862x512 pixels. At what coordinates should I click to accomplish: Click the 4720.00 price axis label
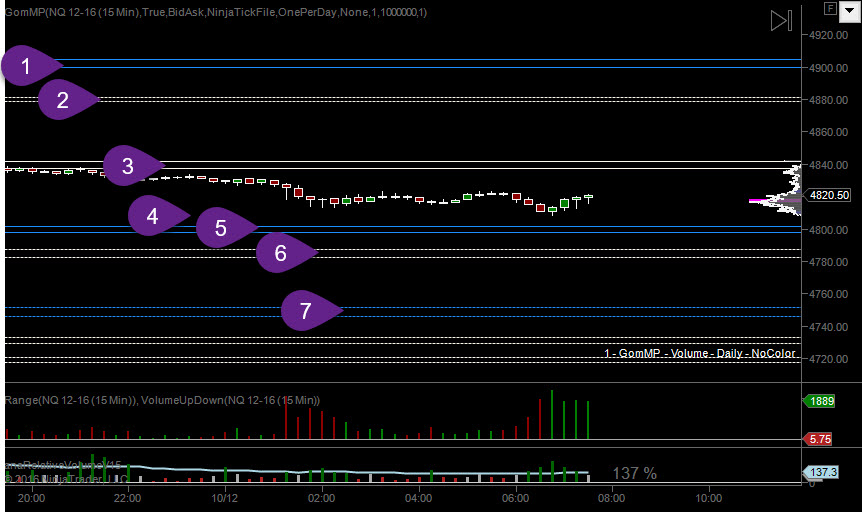tap(828, 359)
